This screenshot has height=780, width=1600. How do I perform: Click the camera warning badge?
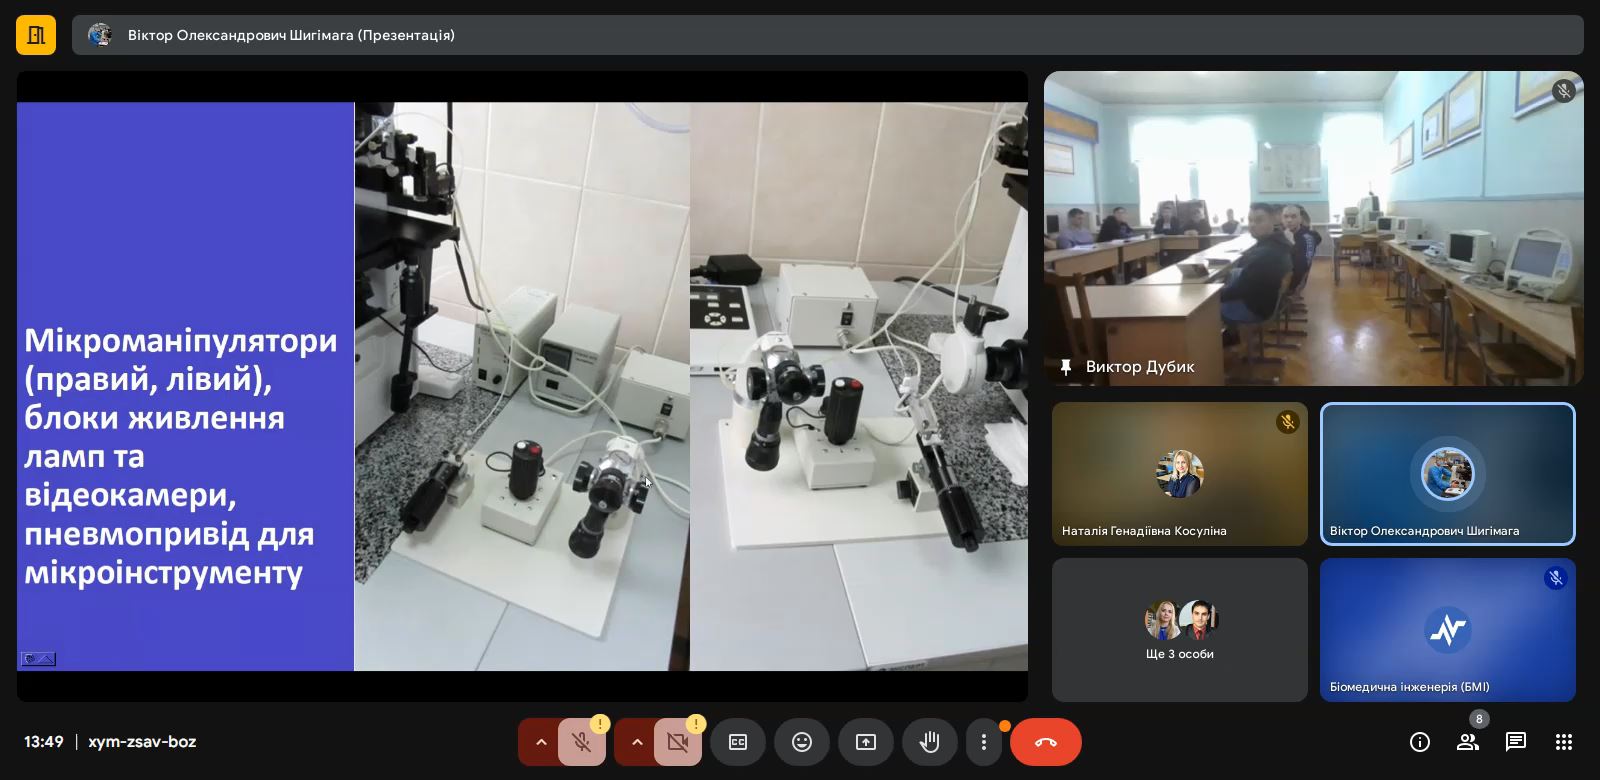tap(696, 723)
